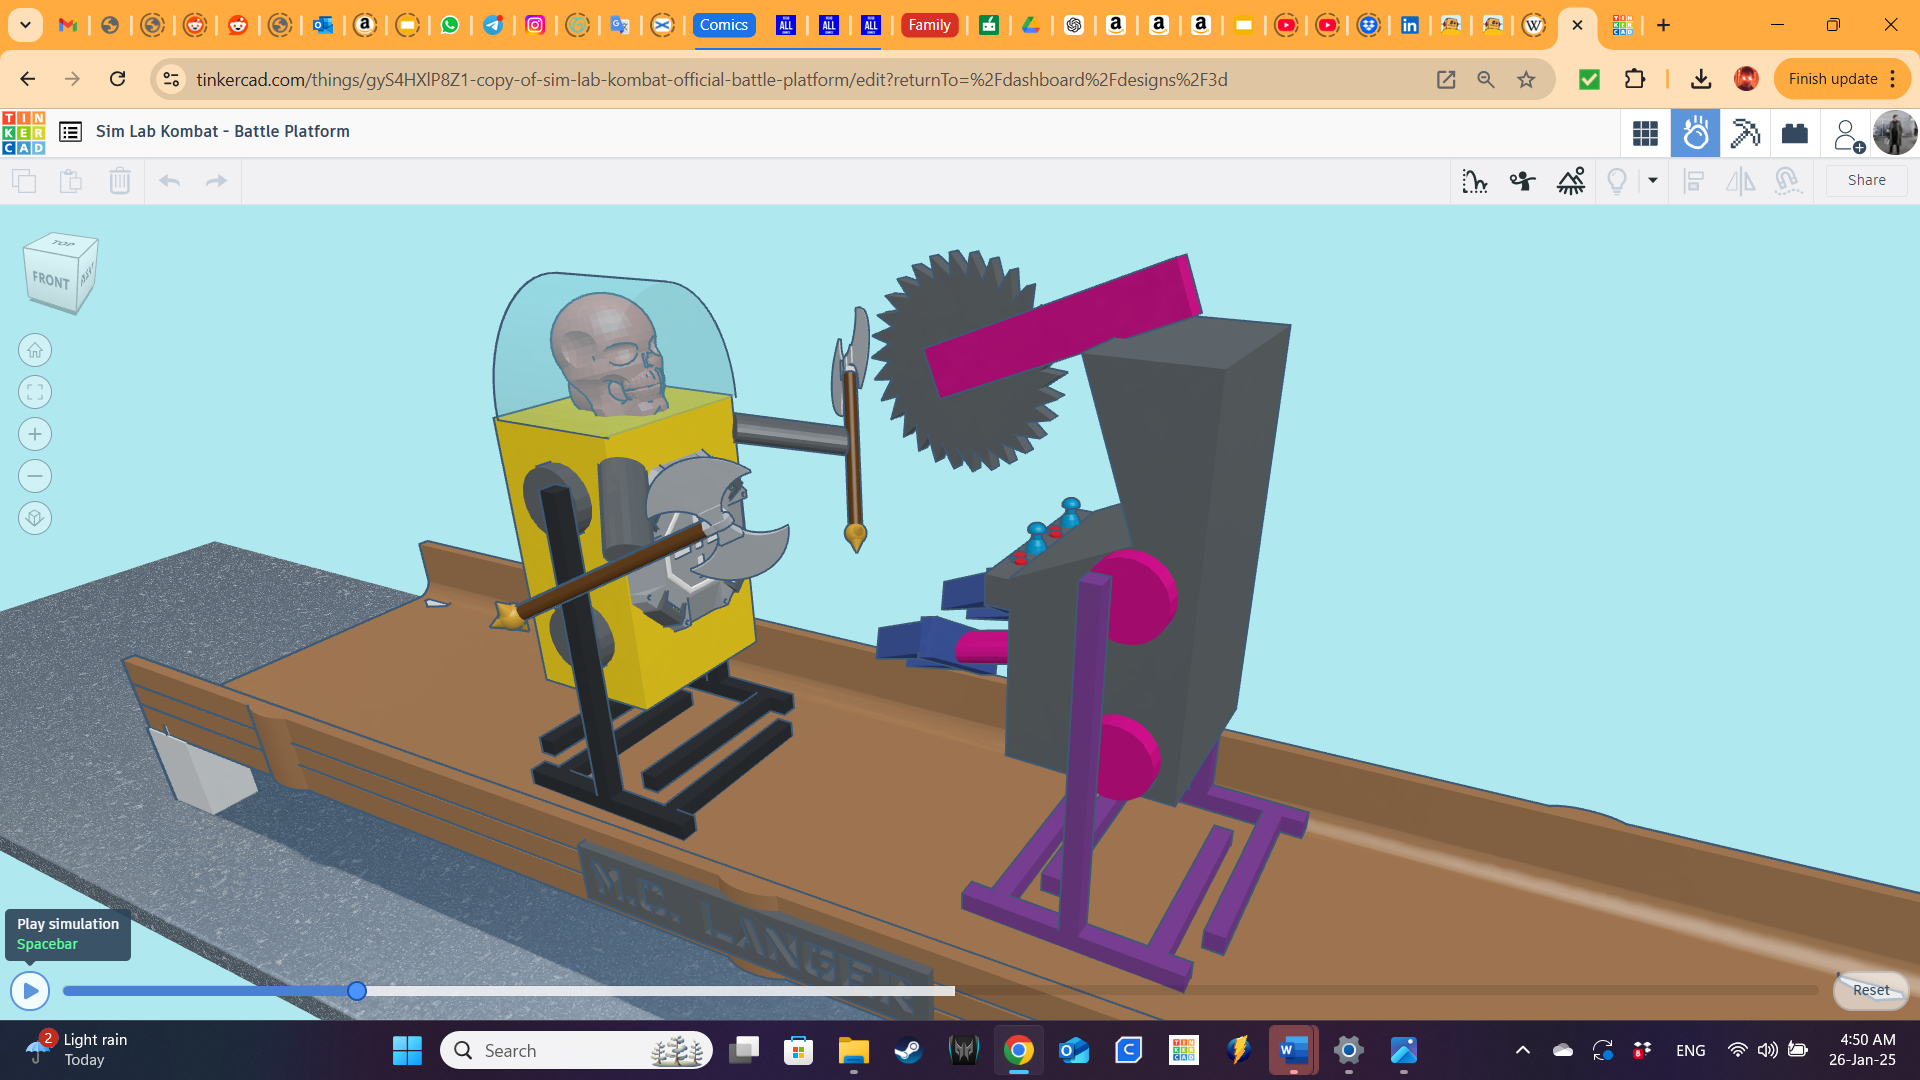Click the Cruise tool icon
The width and height of the screenshot is (1920, 1080).
1788,181
